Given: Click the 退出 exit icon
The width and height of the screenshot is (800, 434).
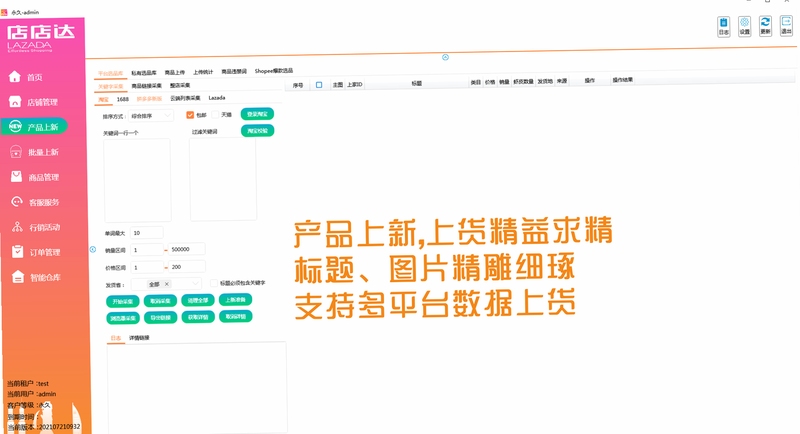Looking at the screenshot, I should coord(786,25).
